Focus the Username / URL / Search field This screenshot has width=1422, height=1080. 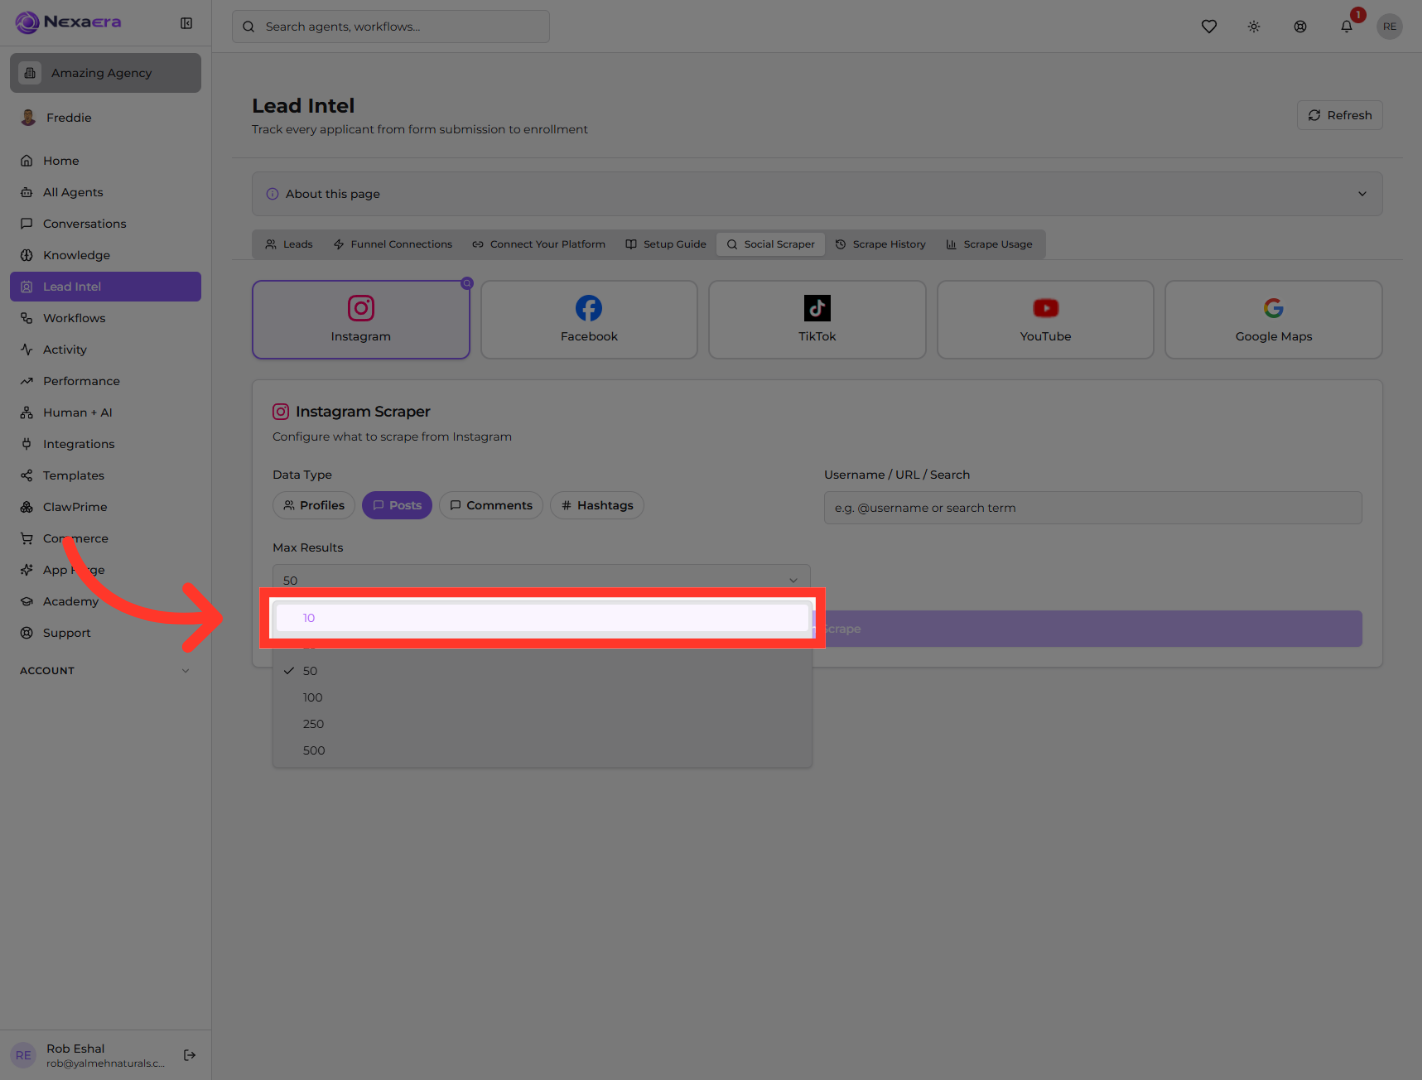tap(1093, 508)
